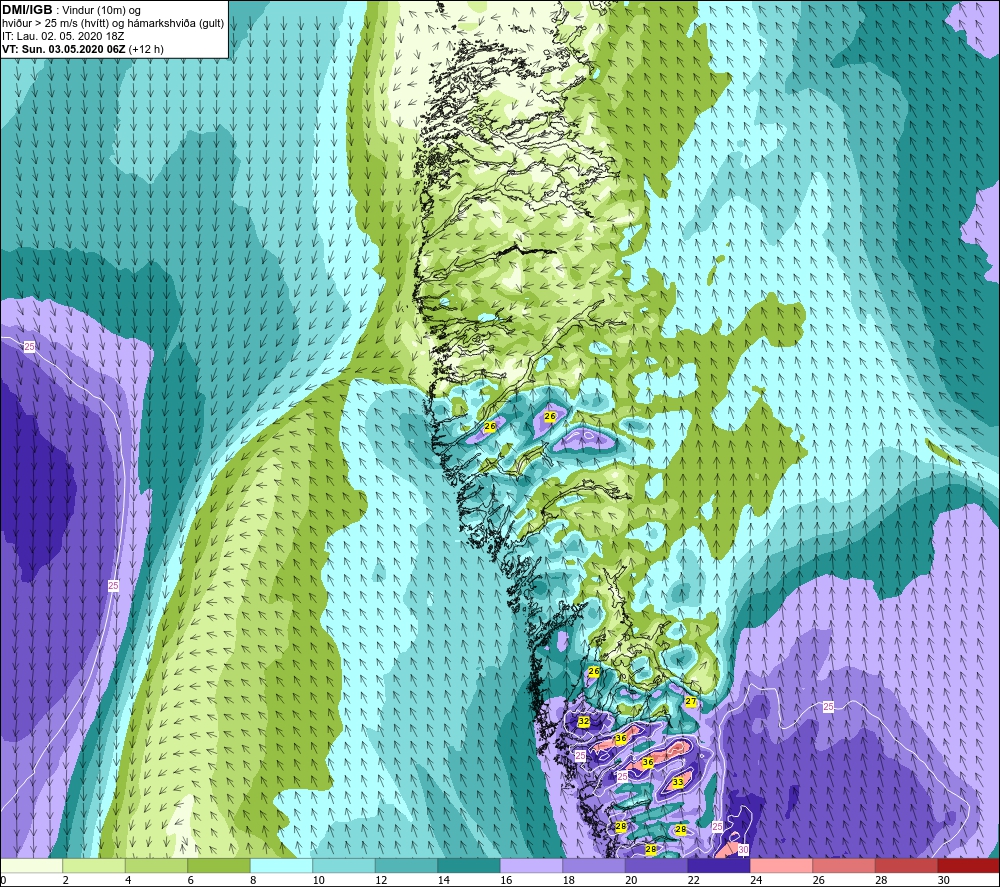
Task: Click the "DMI/IGB" title text
Action: point(27,10)
